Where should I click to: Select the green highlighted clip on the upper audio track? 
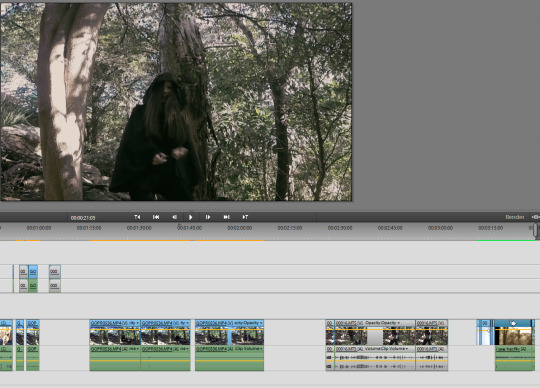coord(33,286)
